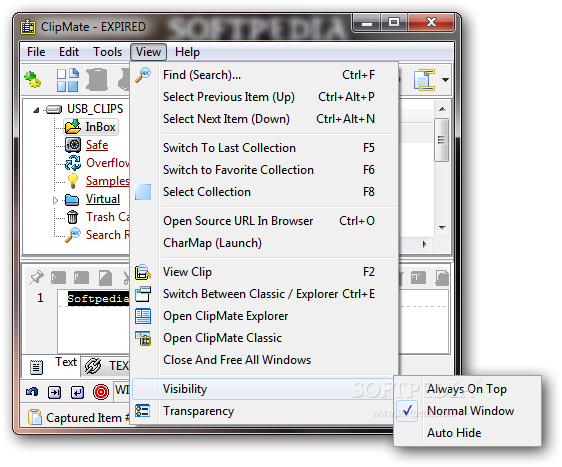Open the Tools menu
562x467 pixels.
(107, 52)
